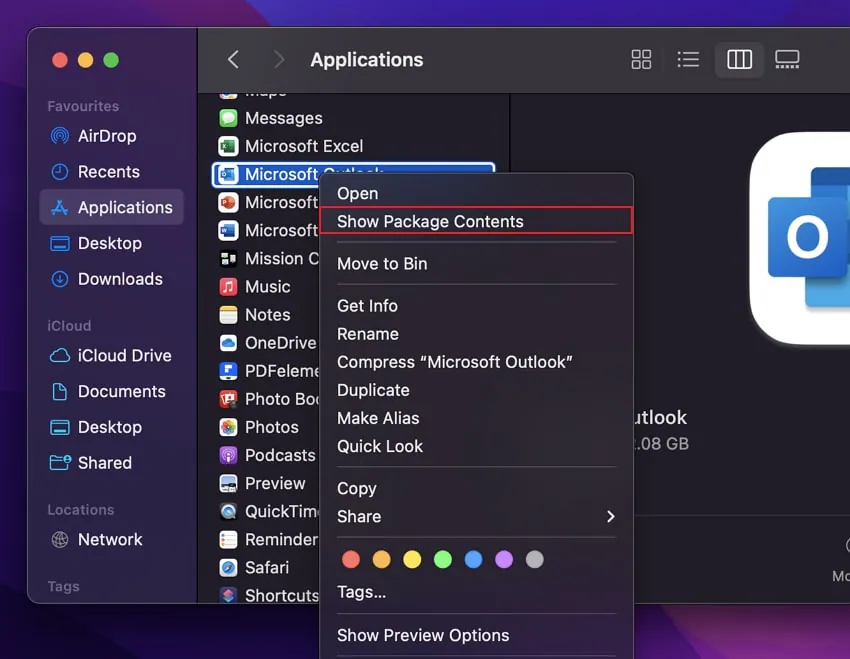Click the QuickTime Player app icon
This screenshot has height=659, width=850.
(x=228, y=512)
